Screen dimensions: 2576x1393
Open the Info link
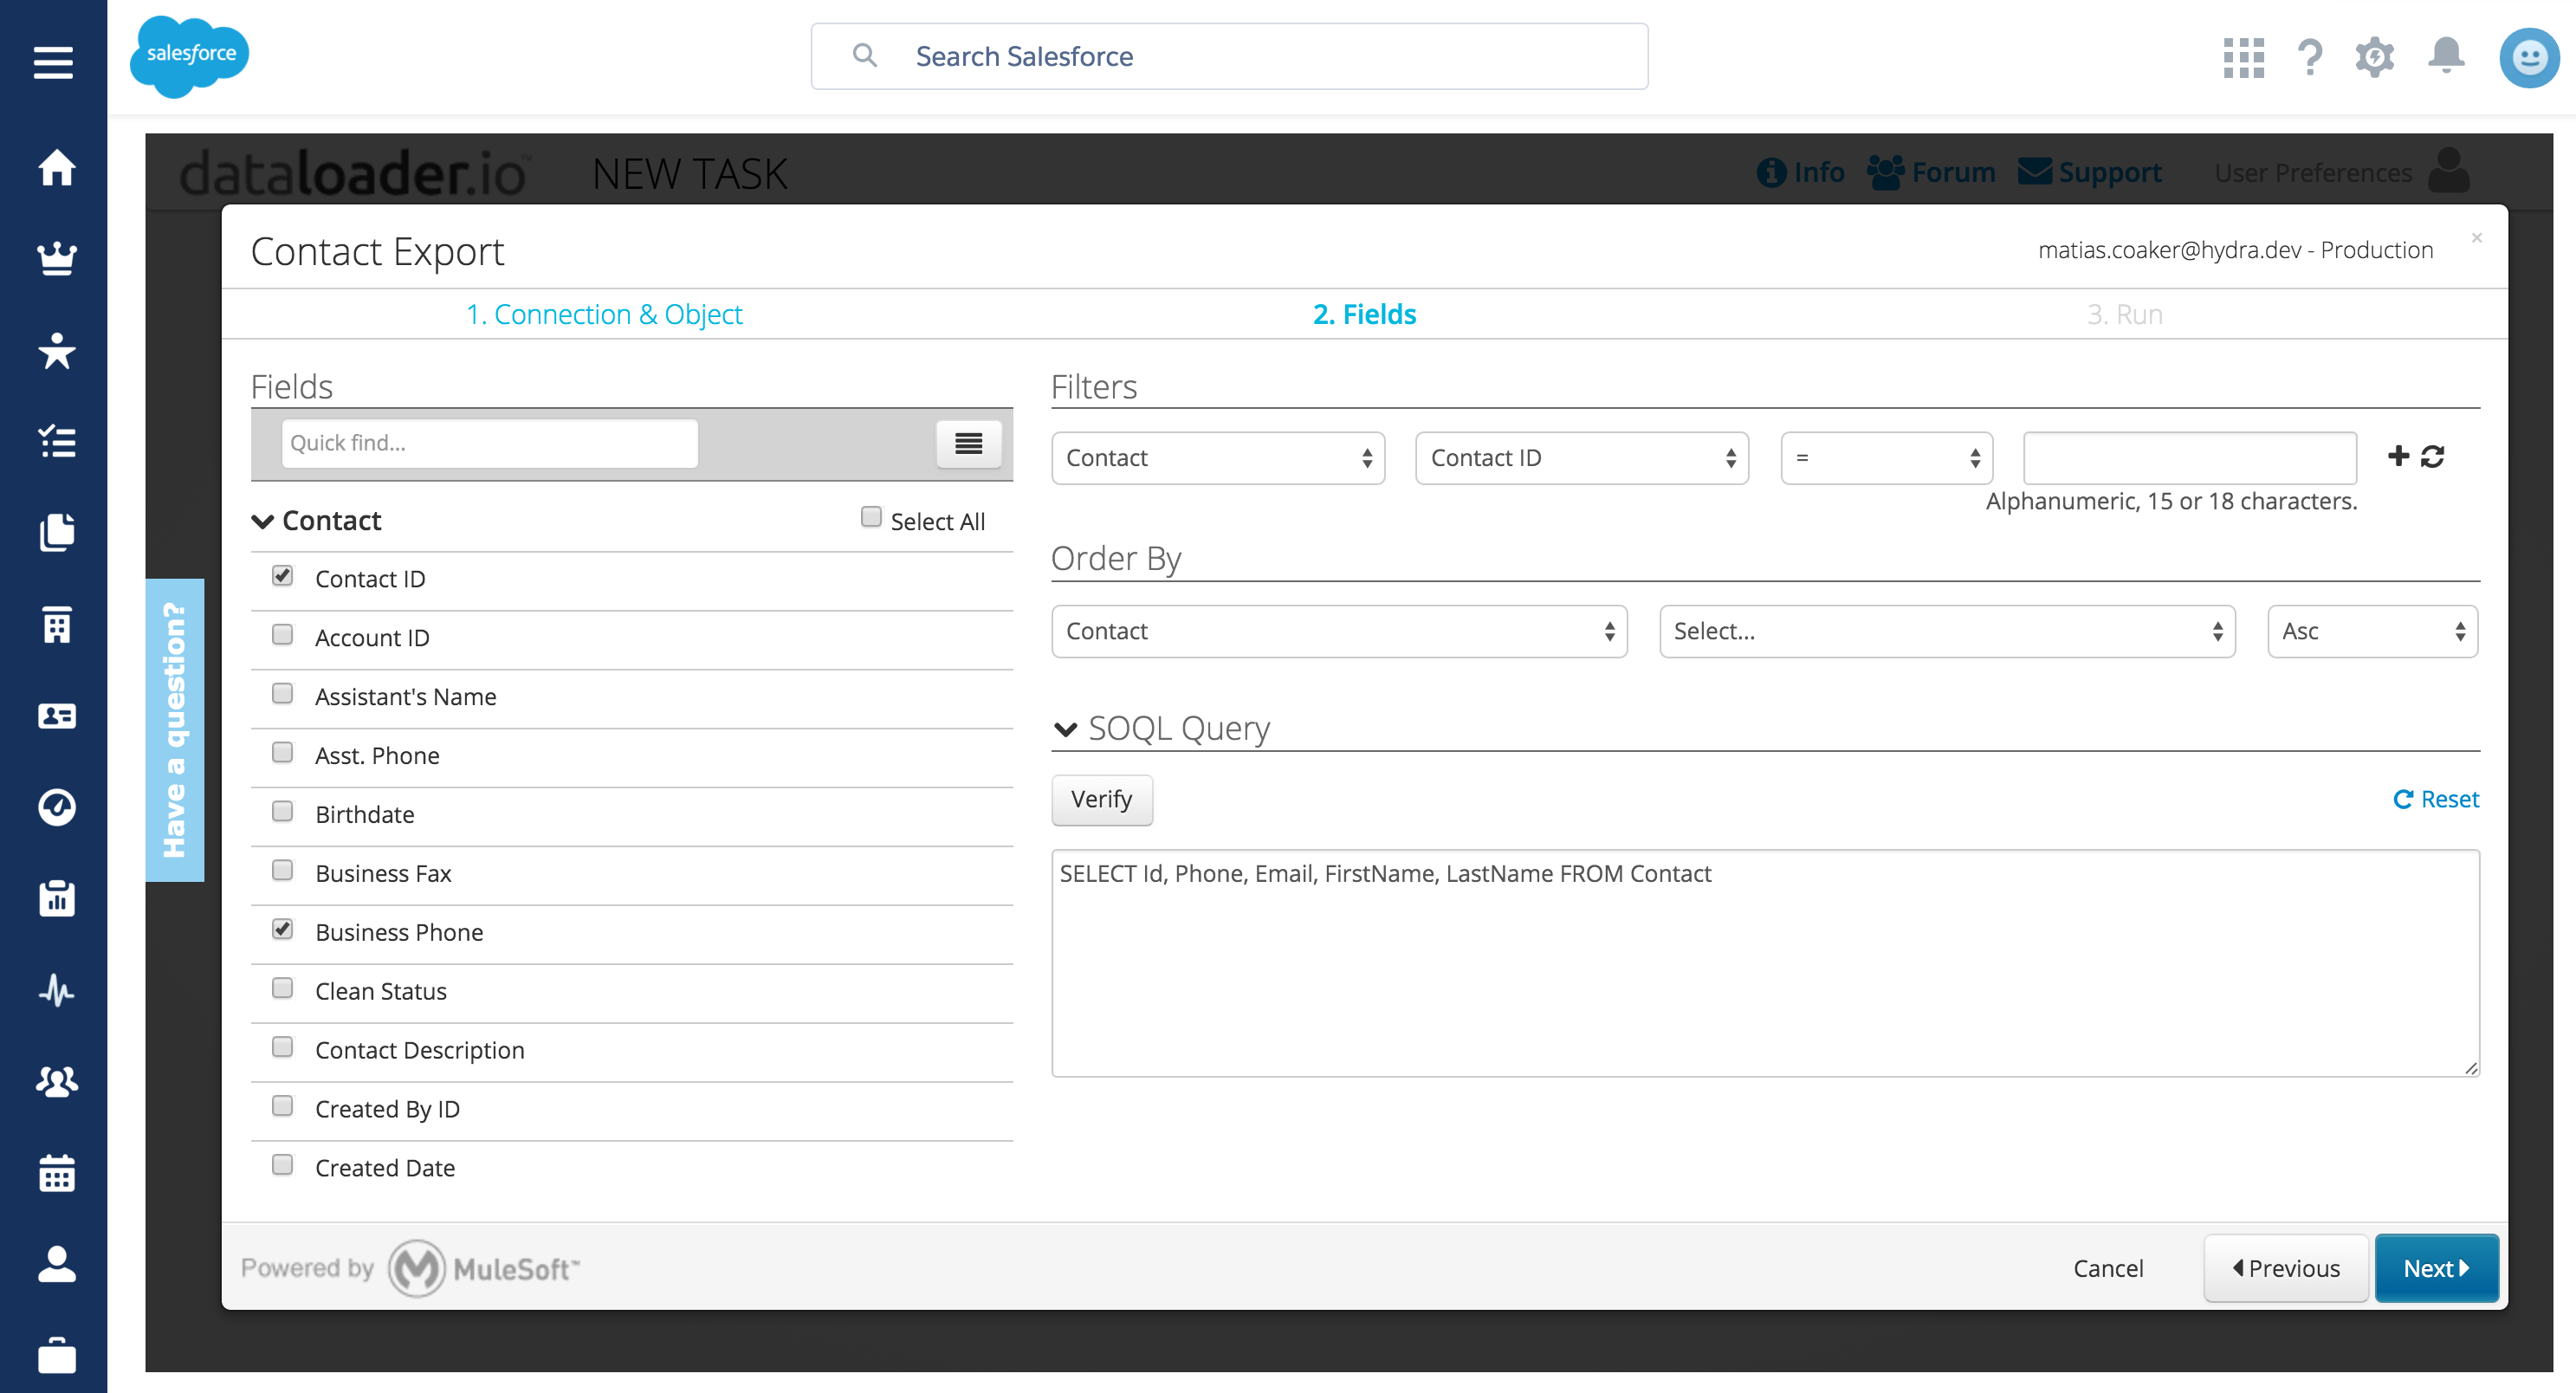1800,173
